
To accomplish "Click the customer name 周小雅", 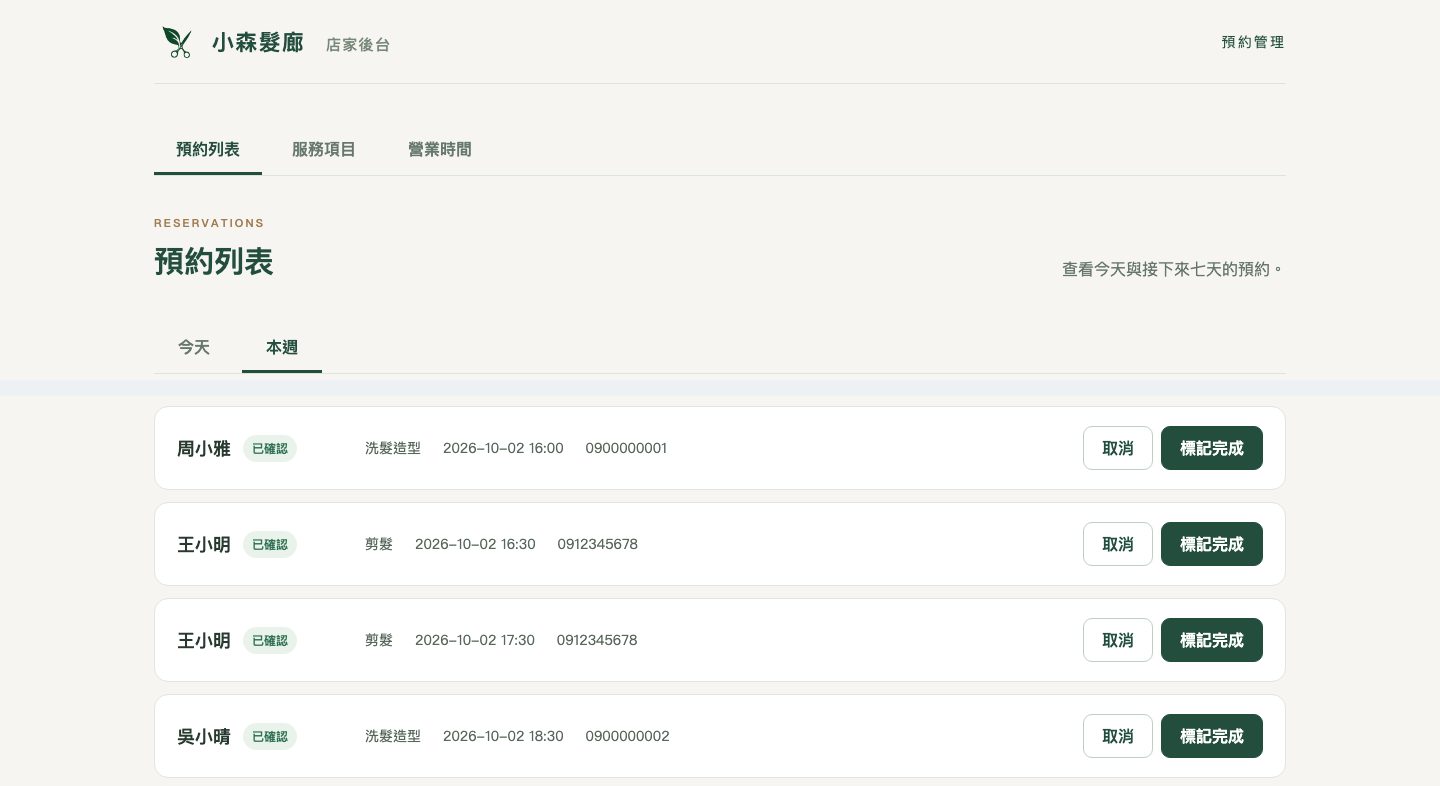I will (204, 448).
